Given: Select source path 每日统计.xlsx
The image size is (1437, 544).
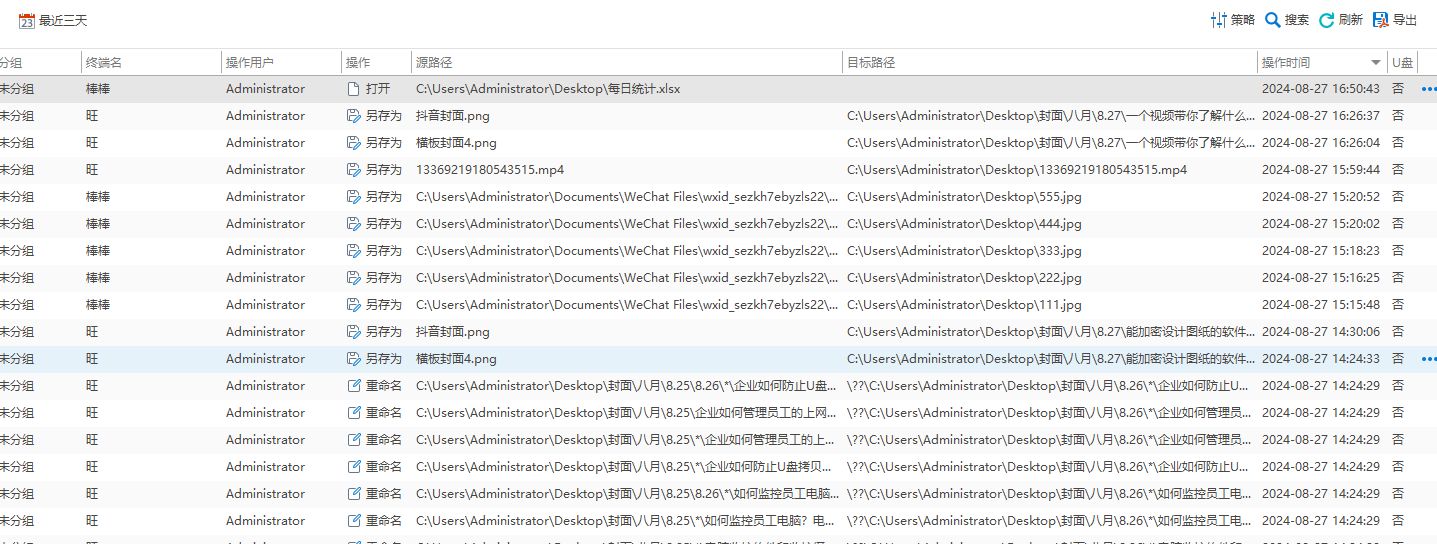Looking at the screenshot, I should 548,89.
